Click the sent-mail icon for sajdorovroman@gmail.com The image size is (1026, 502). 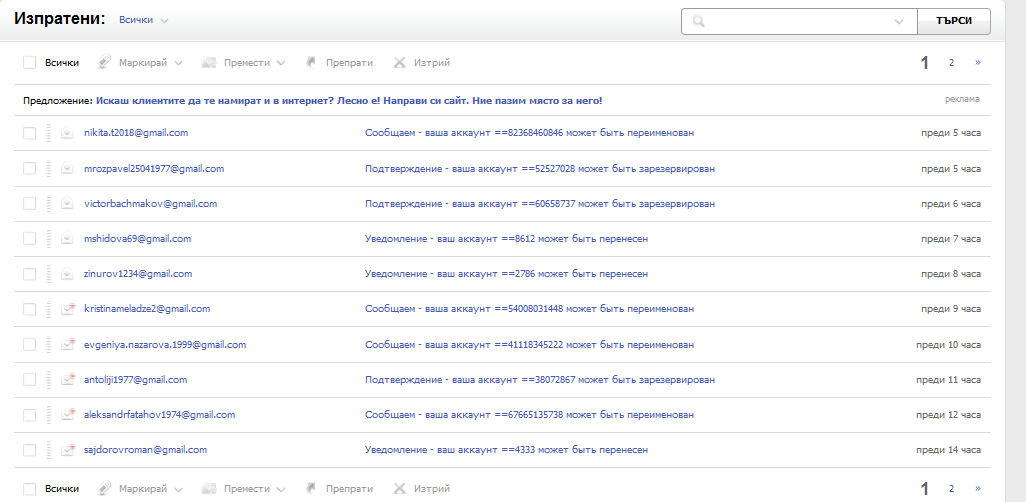coord(68,450)
